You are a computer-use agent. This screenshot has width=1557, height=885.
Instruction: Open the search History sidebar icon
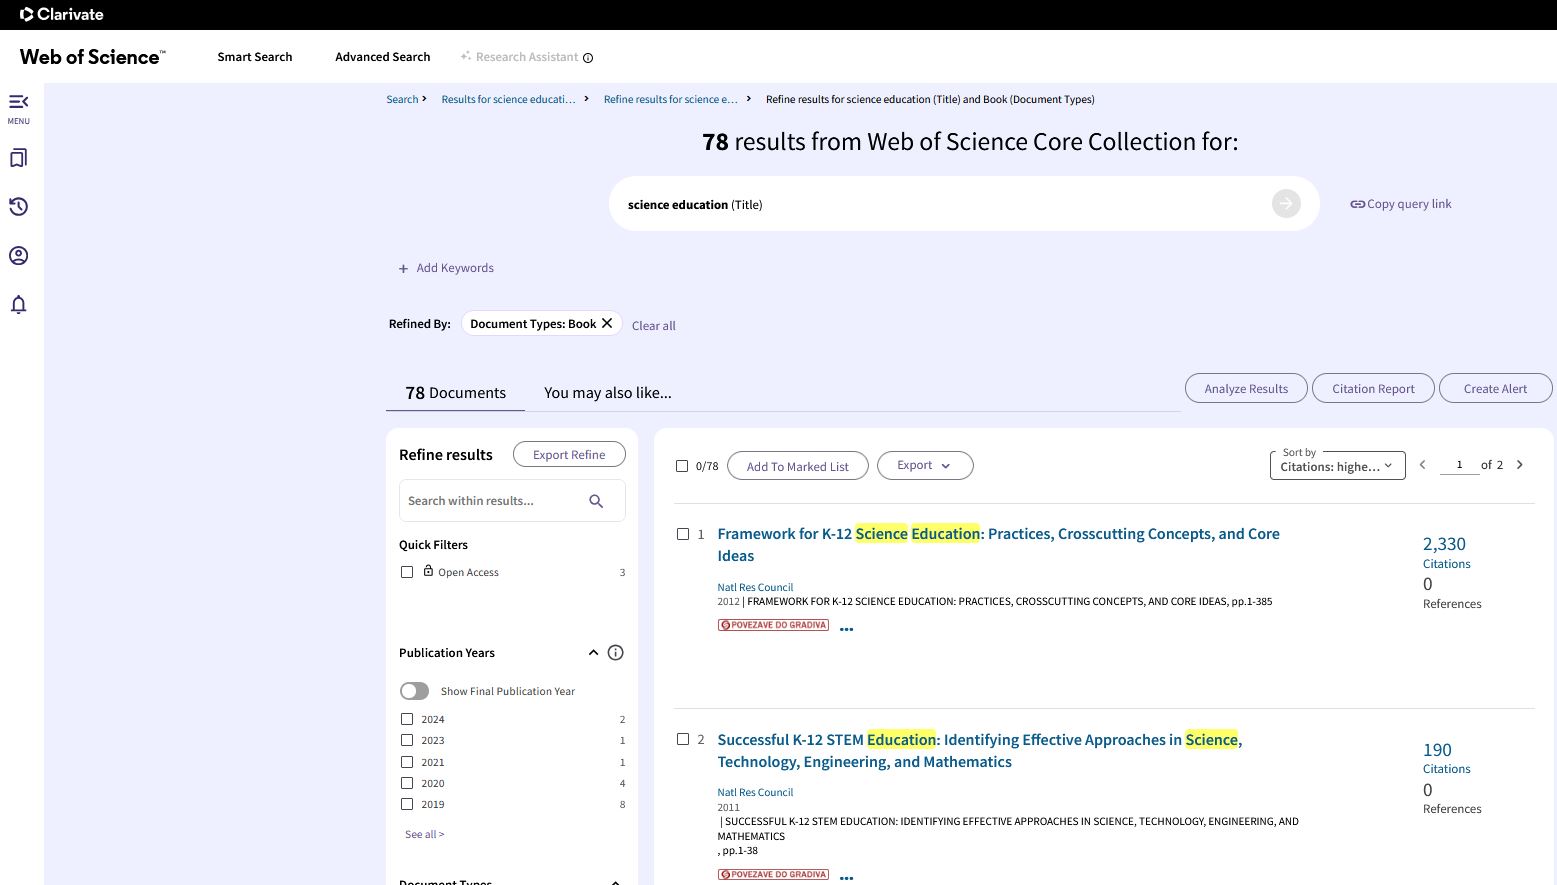[18, 207]
